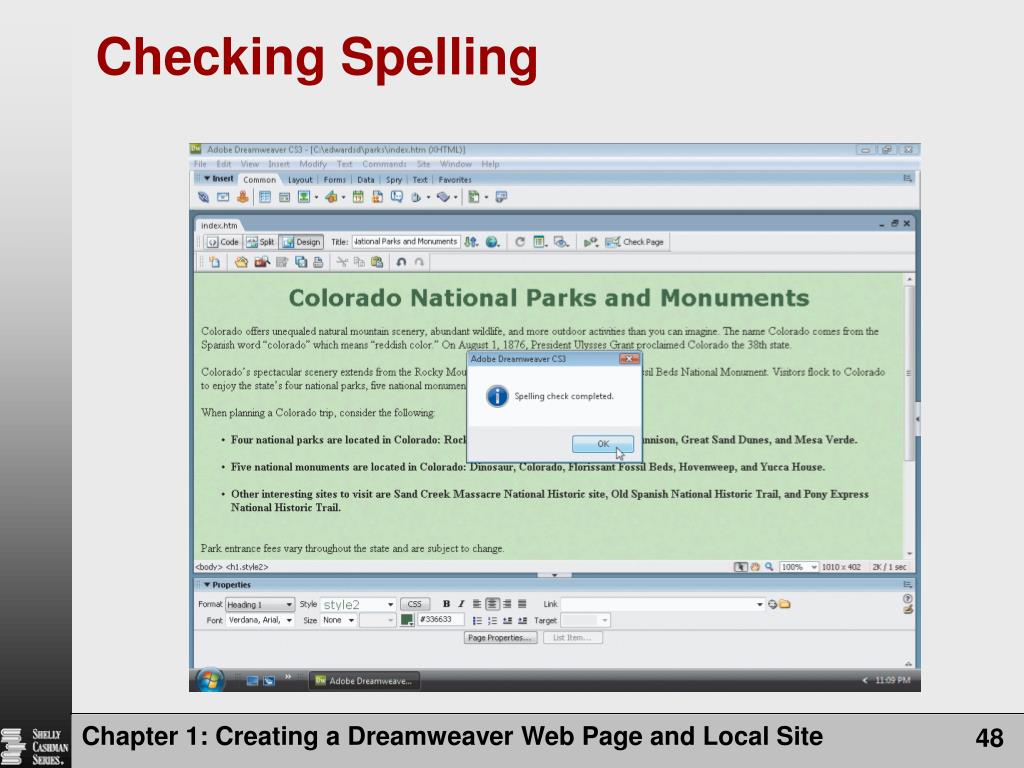
Task: Click the Hyperlink icon in Insert bar
Action: tap(203, 197)
